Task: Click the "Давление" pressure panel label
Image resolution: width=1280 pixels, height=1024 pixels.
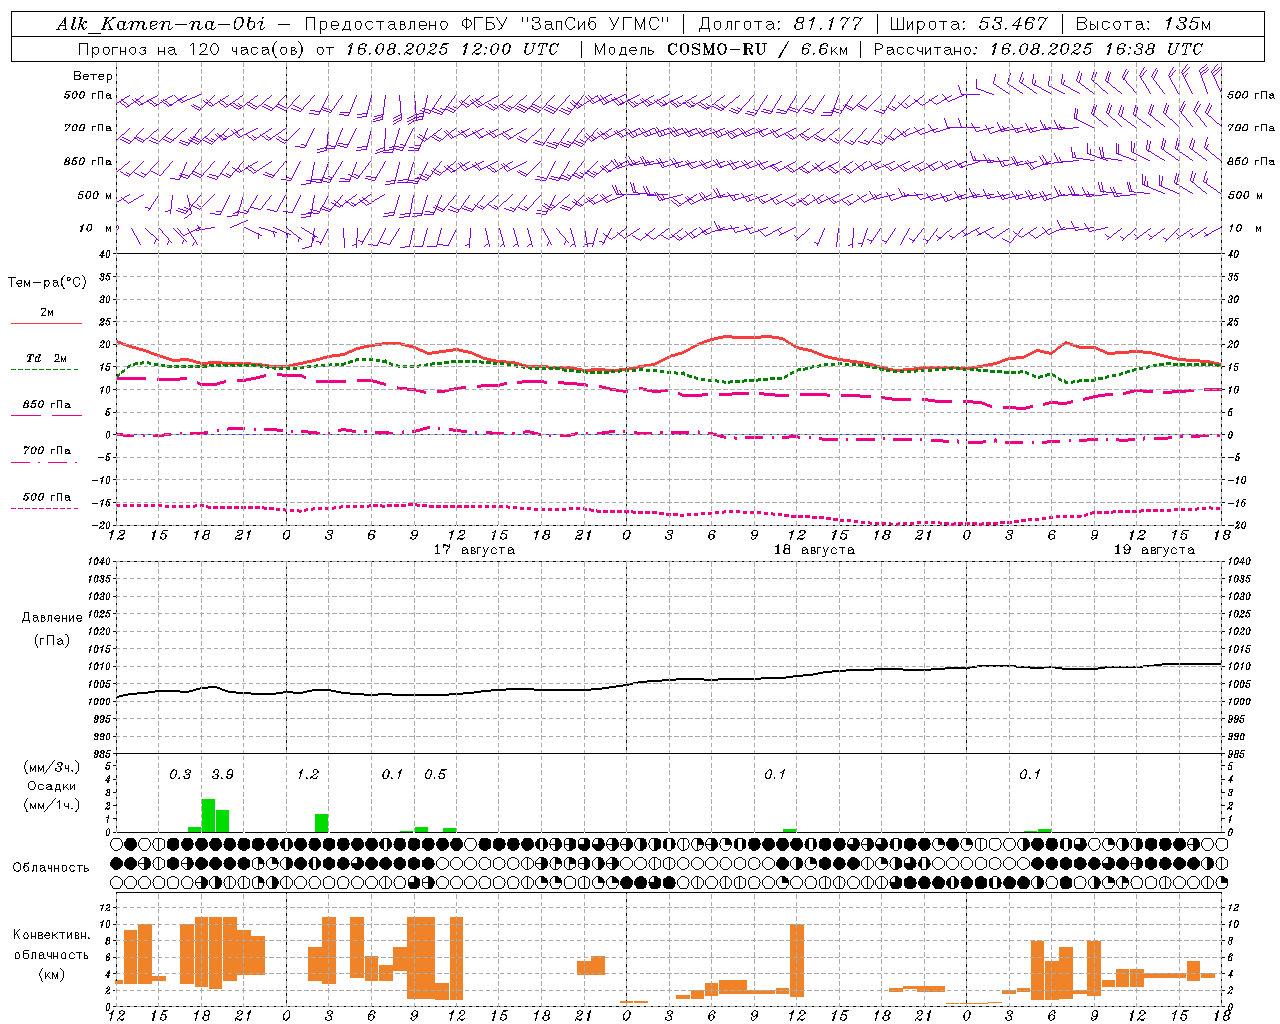Action: click(x=52, y=618)
